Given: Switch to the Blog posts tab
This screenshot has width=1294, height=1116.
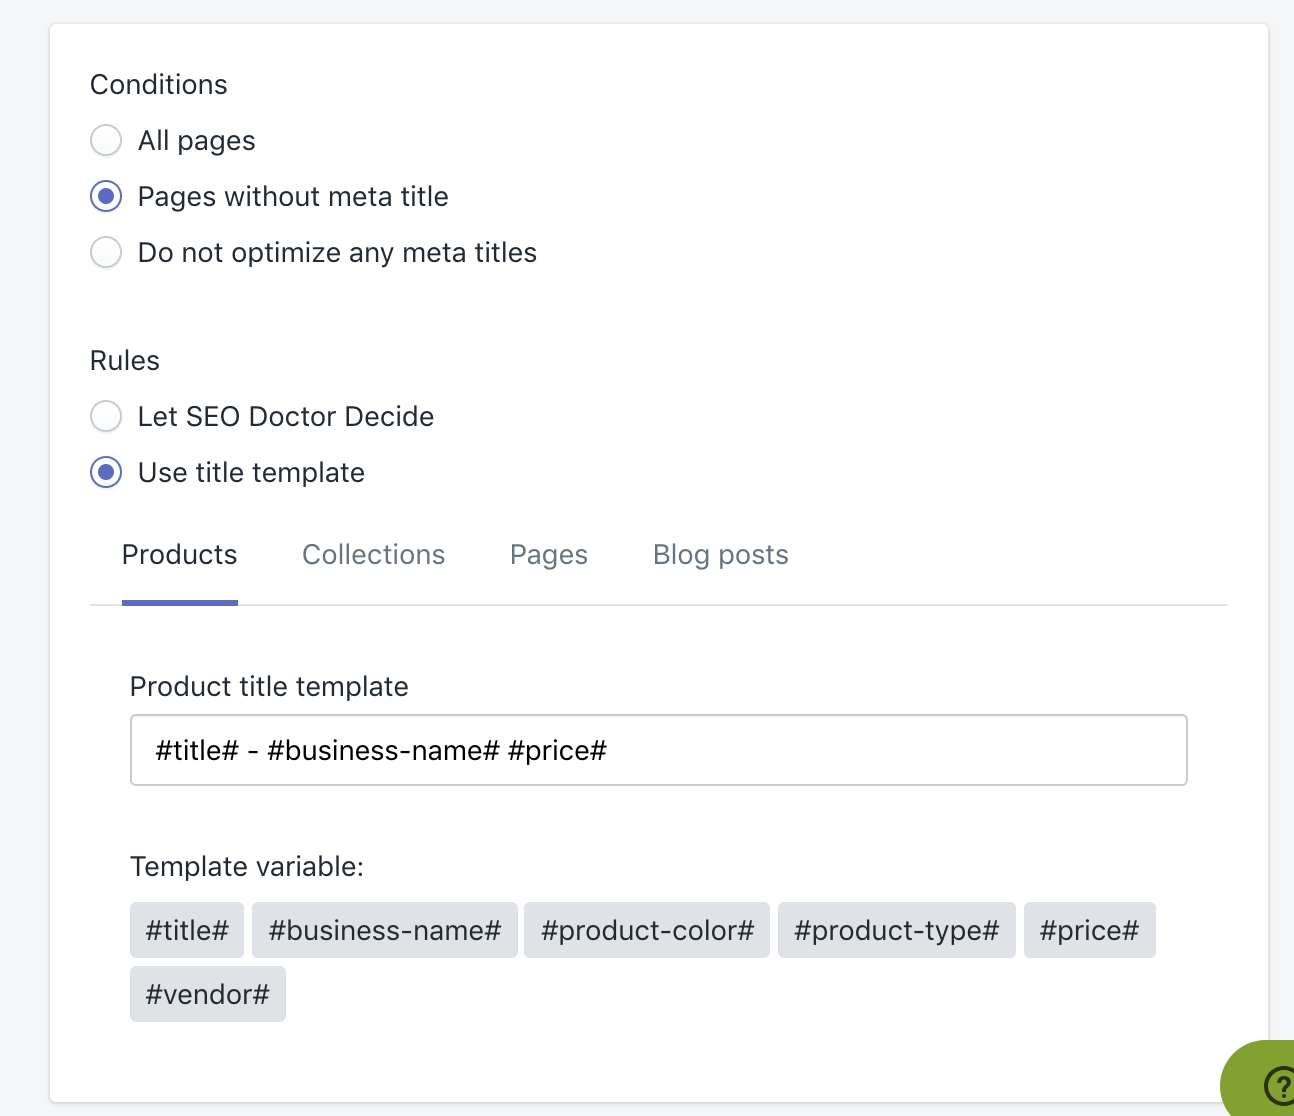Looking at the screenshot, I should point(720,554).
